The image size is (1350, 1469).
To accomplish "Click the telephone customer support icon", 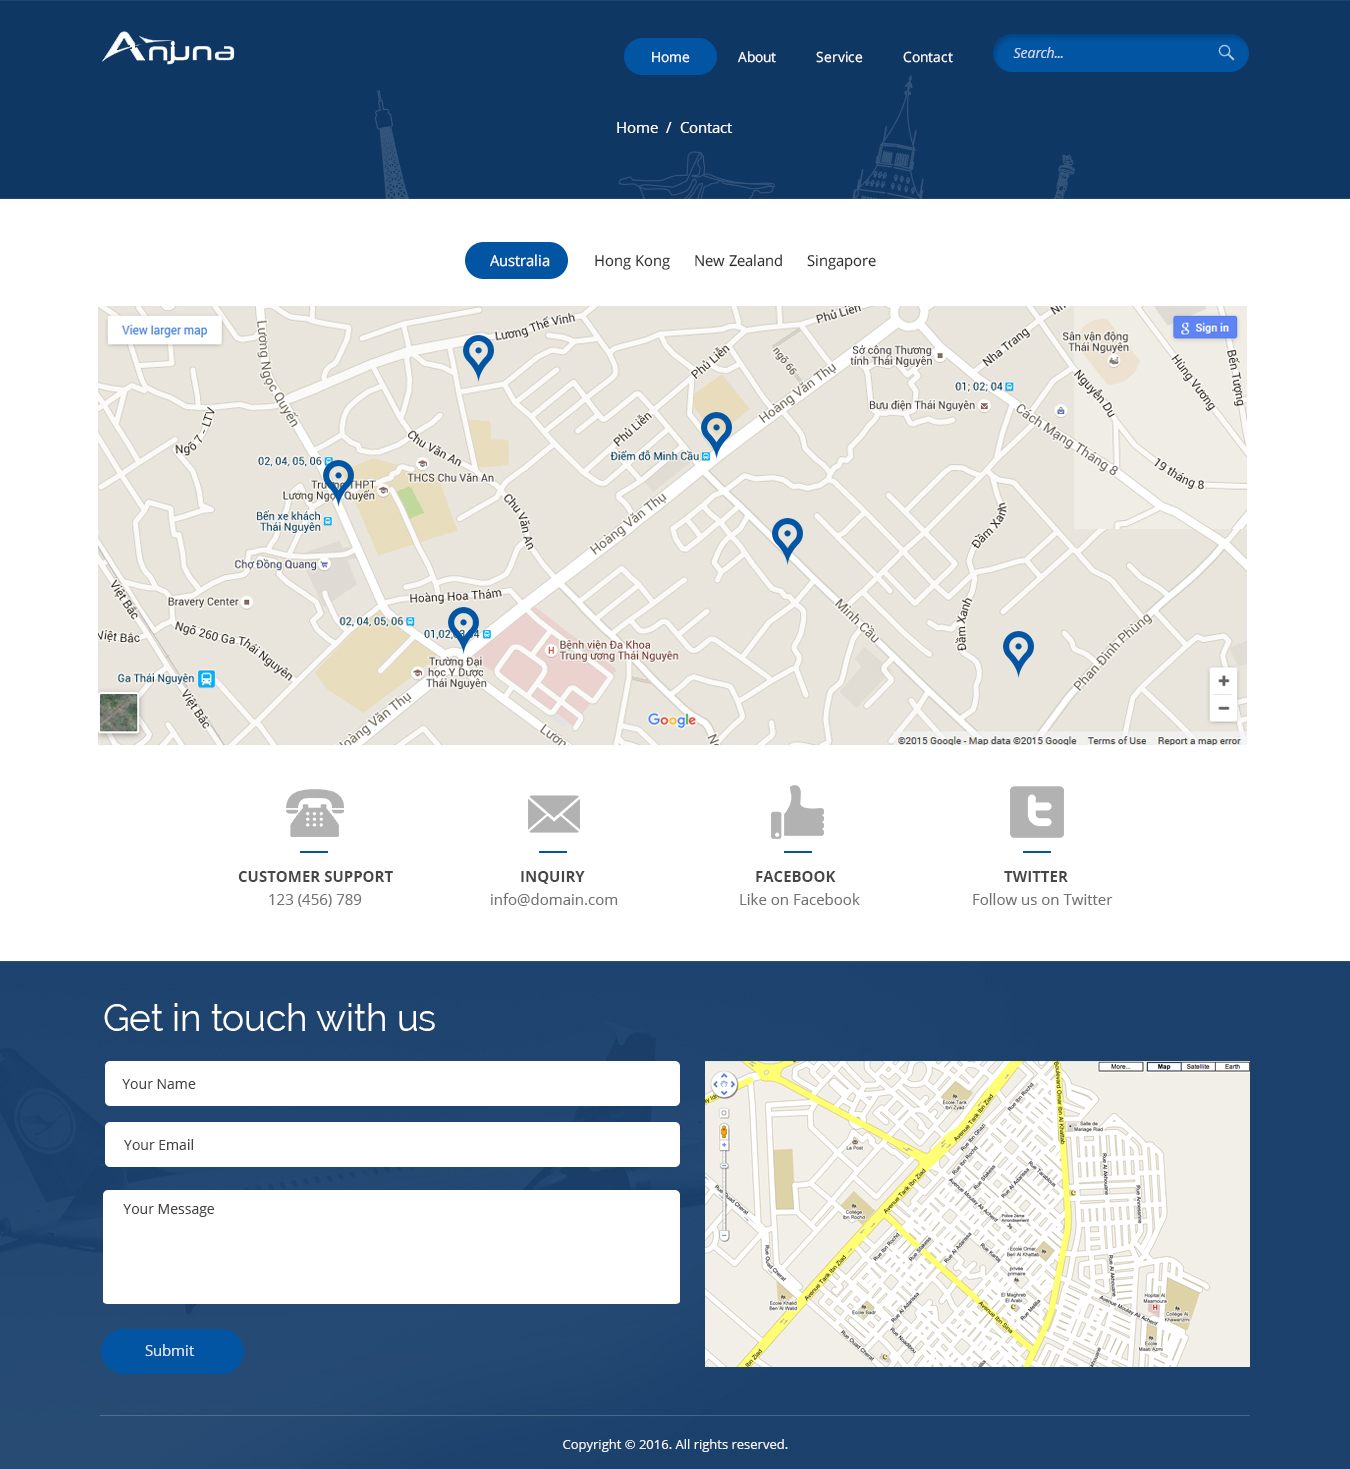I will [x=314, y=812].
